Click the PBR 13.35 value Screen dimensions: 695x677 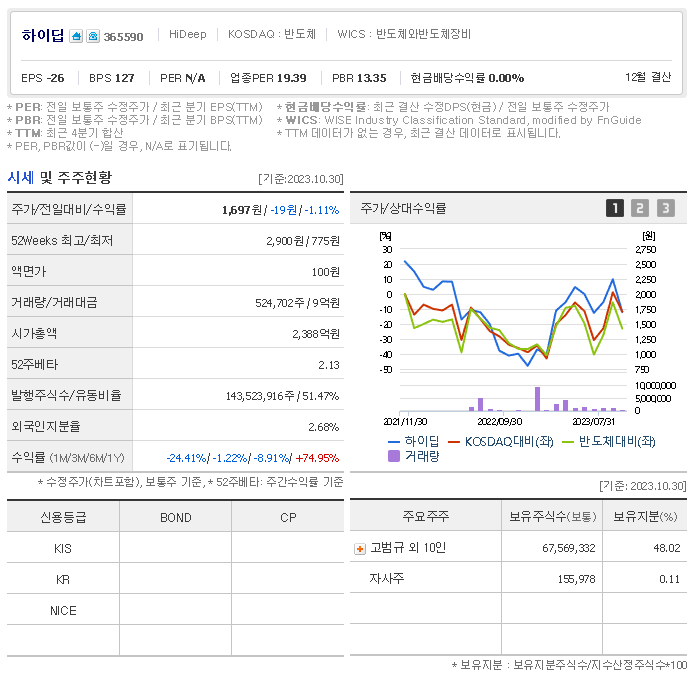tap(359, 78)
